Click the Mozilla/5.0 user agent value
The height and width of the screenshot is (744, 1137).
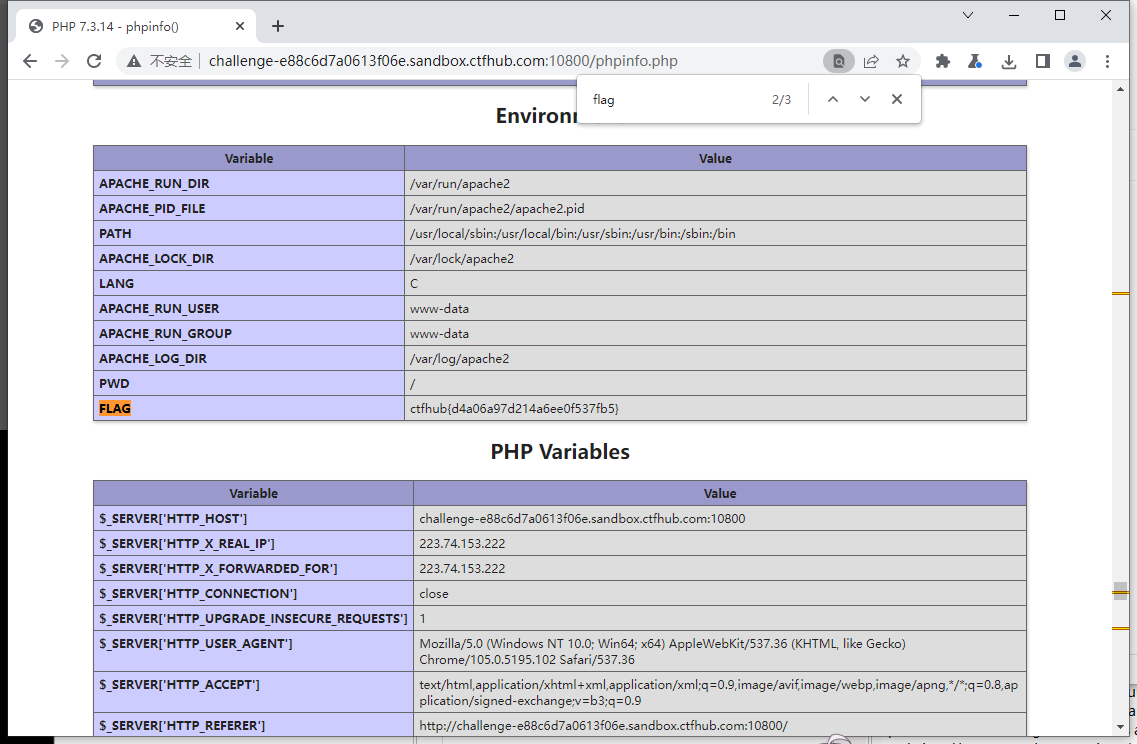[x=662, y=651]
